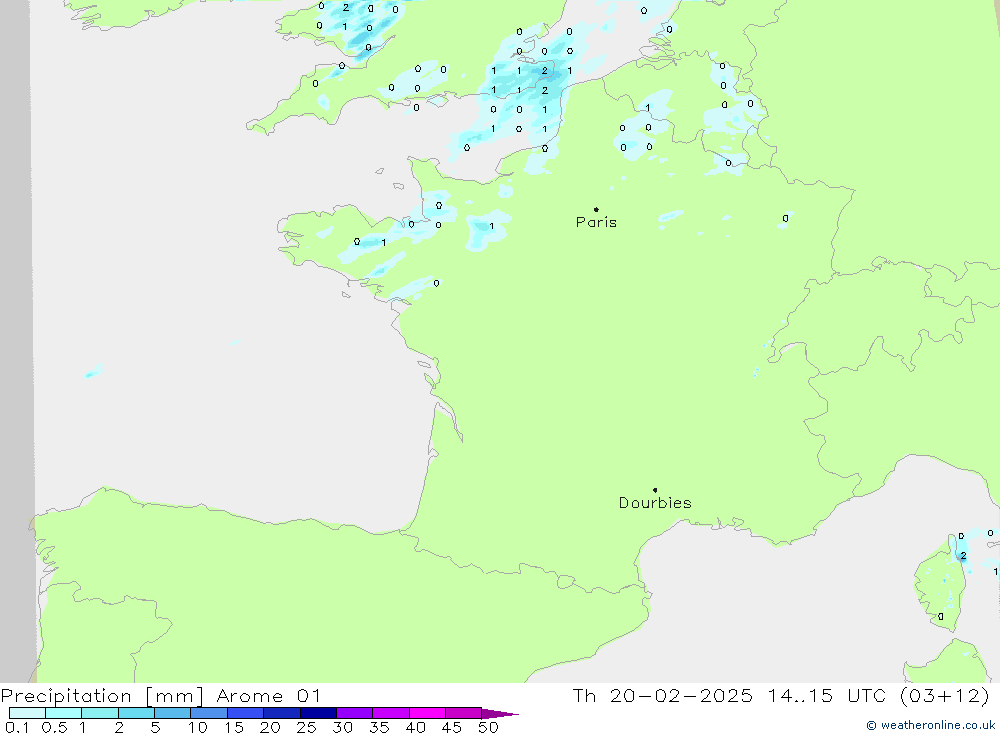Click the legend arrow tip beyond 50

pos(501,713)
